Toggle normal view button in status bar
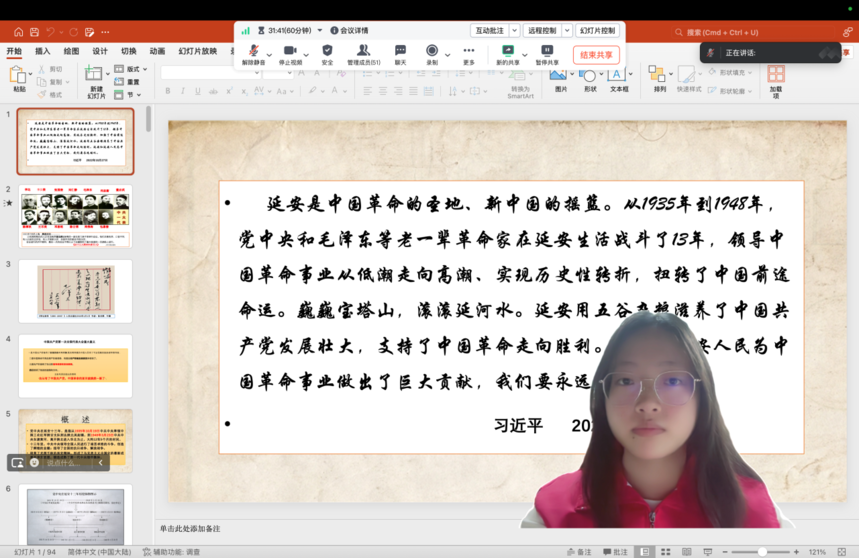This screenshot has height=558, width=859. click(x=644, y=552)
